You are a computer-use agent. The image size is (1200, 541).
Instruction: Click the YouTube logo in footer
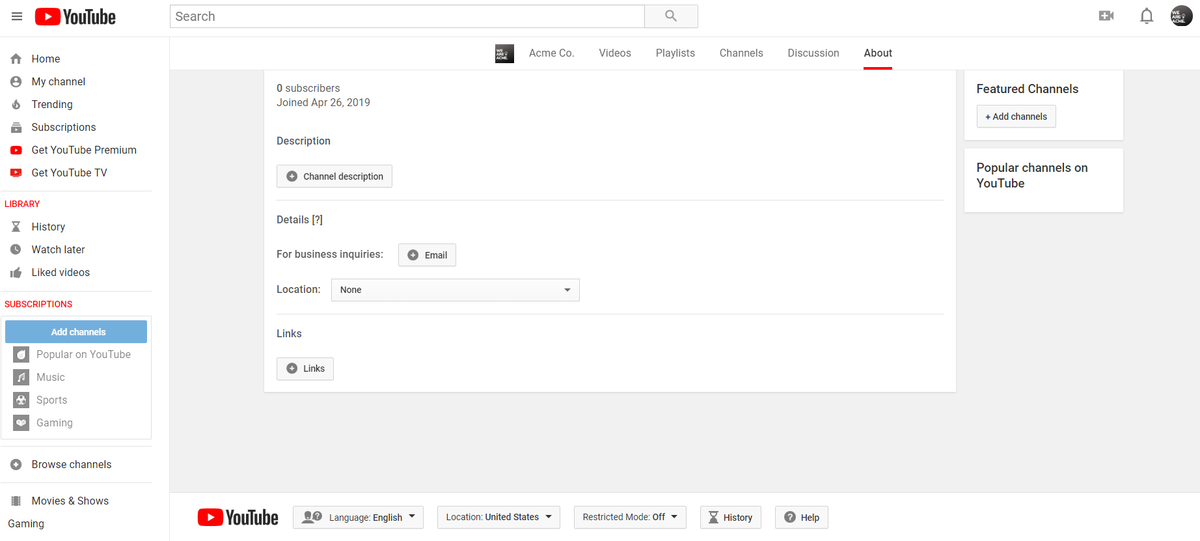[x=238, y=517]
